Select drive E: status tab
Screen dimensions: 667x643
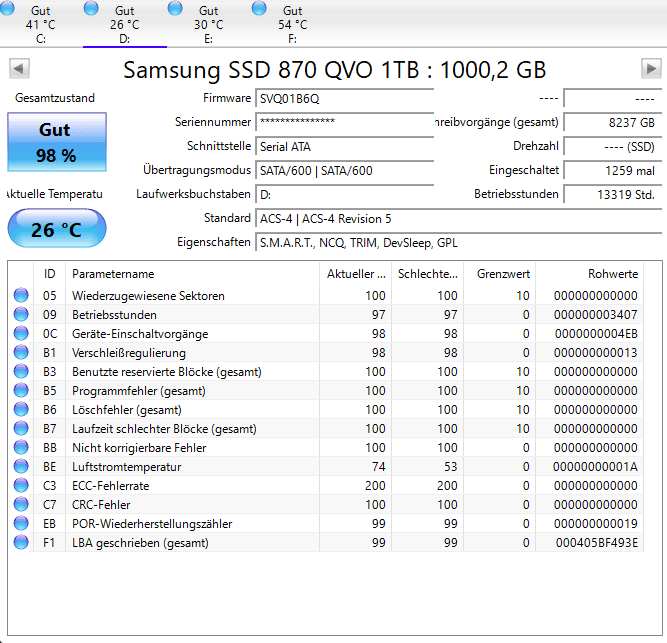point(208,24)
